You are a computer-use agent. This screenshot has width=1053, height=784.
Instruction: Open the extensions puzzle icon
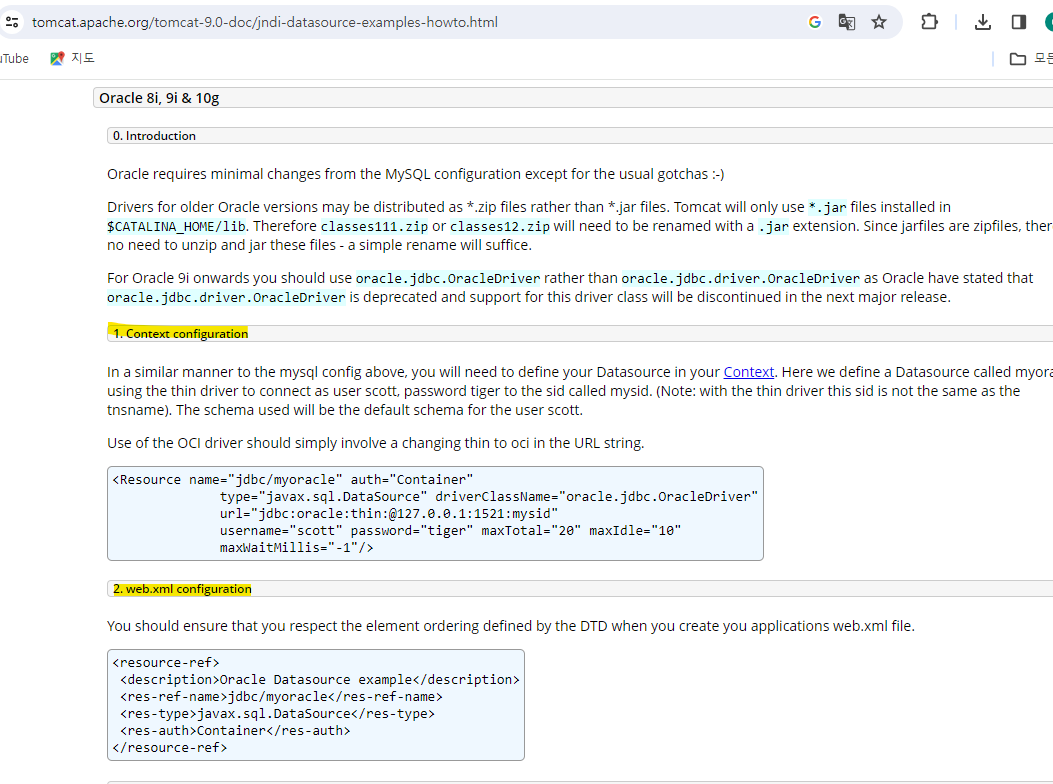tap(929, 22)
